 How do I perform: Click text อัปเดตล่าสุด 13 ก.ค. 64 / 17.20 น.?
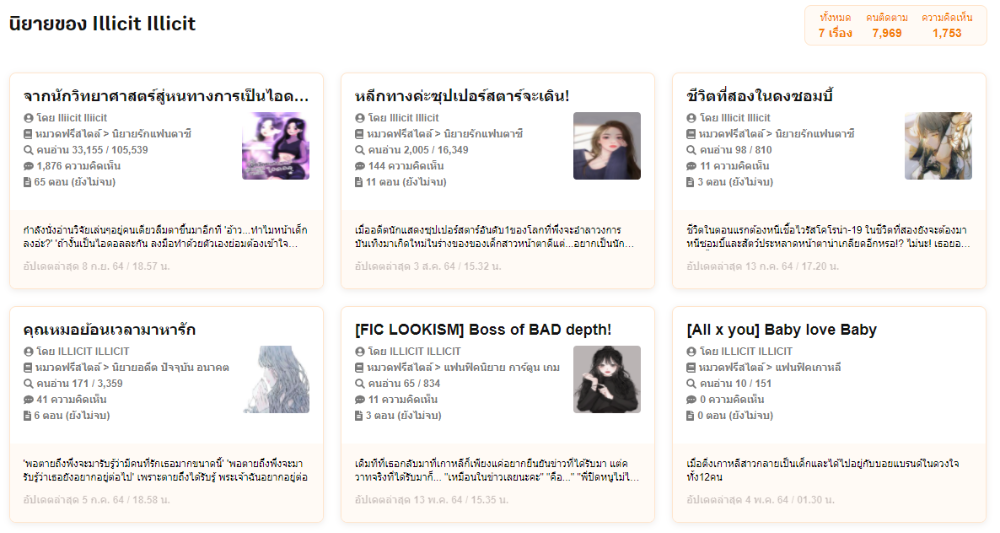point(763,266)
